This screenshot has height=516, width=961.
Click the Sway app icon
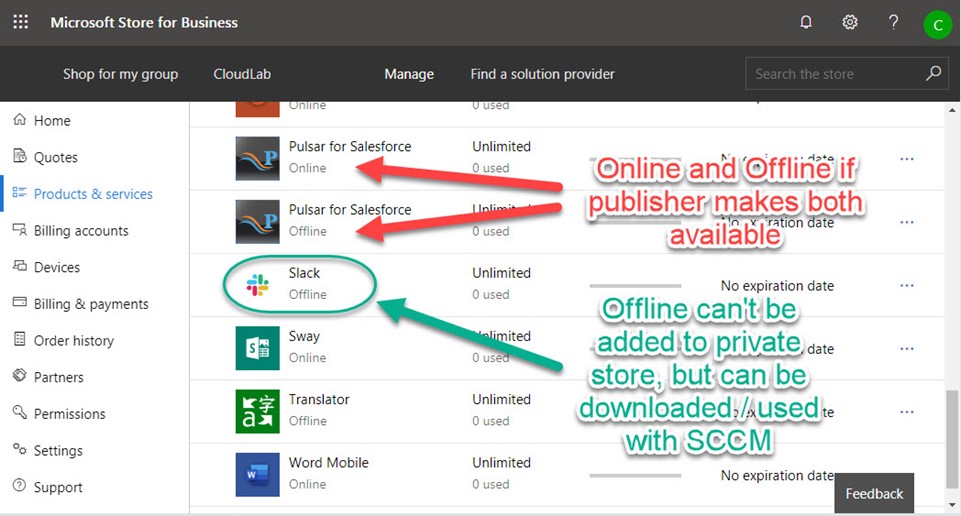(x=257, y=348)
